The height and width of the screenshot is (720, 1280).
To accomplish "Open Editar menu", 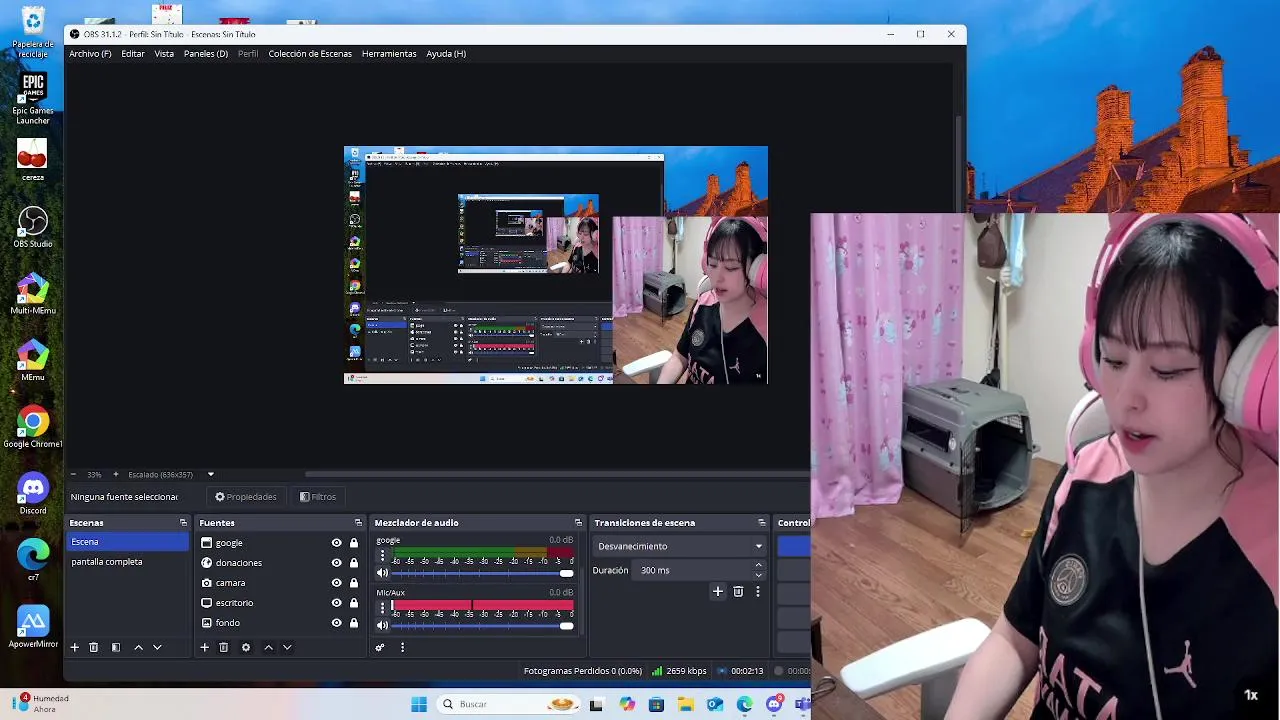I will tap(133, 54).
